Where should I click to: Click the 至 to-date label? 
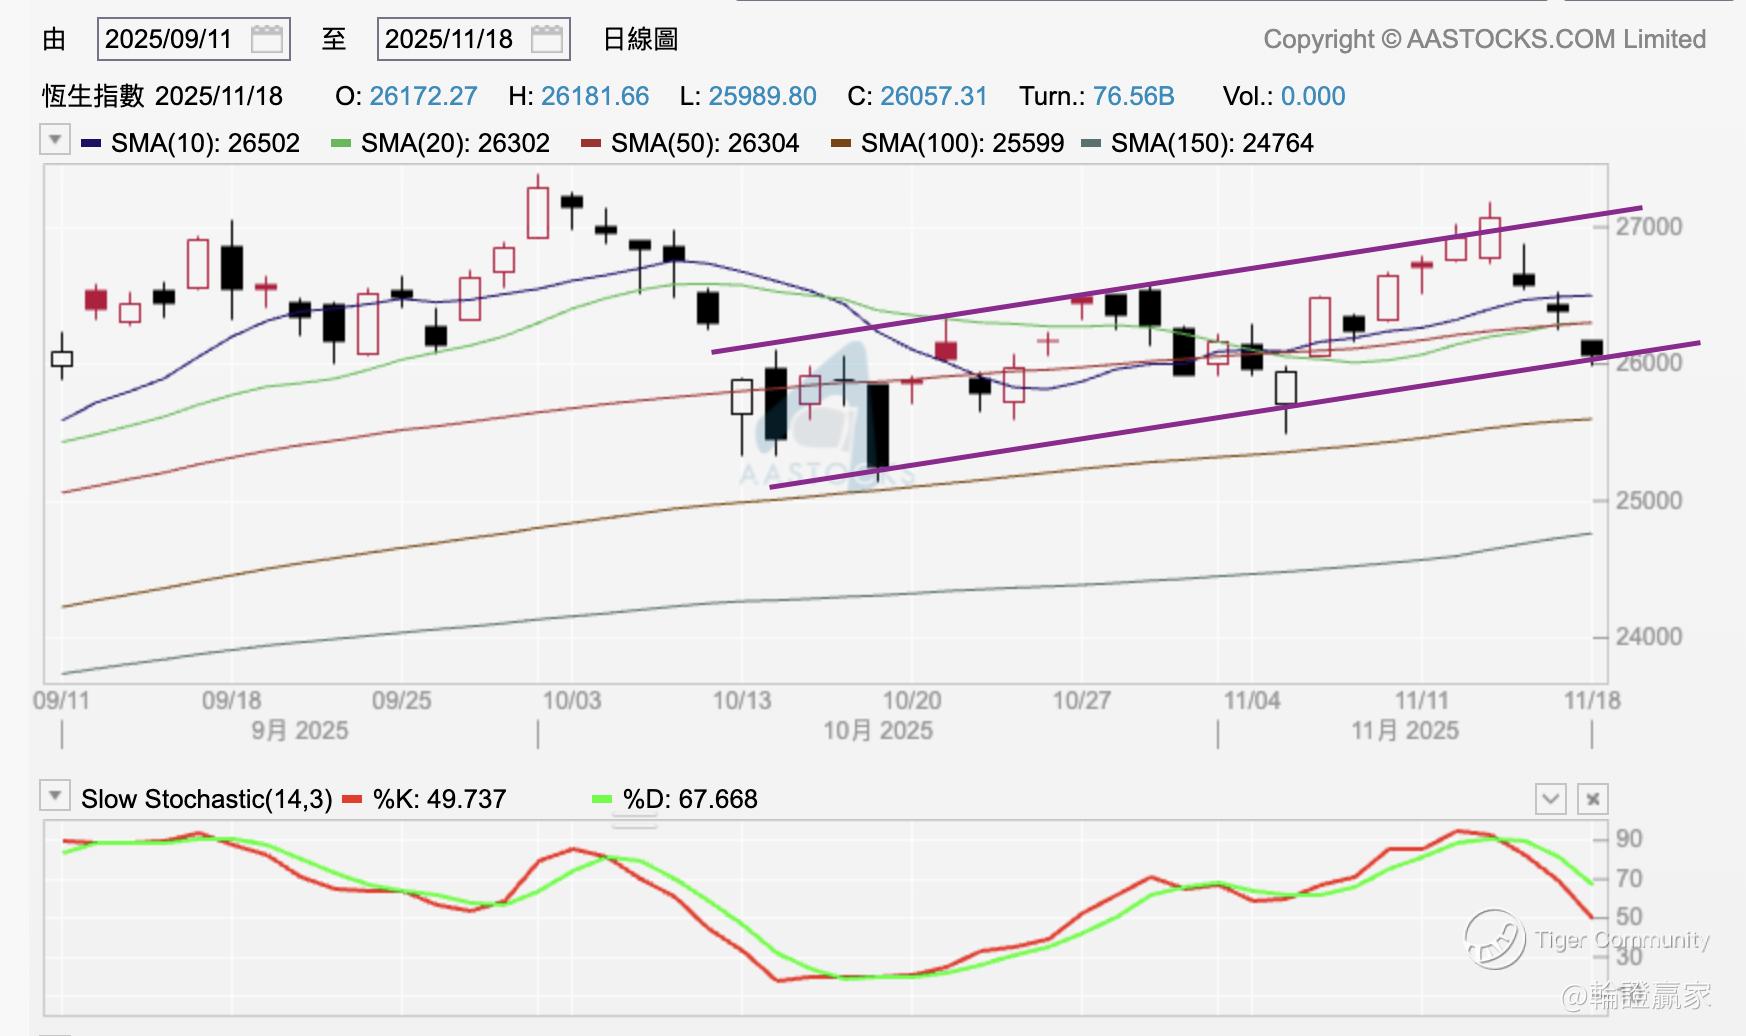(334, 39)
